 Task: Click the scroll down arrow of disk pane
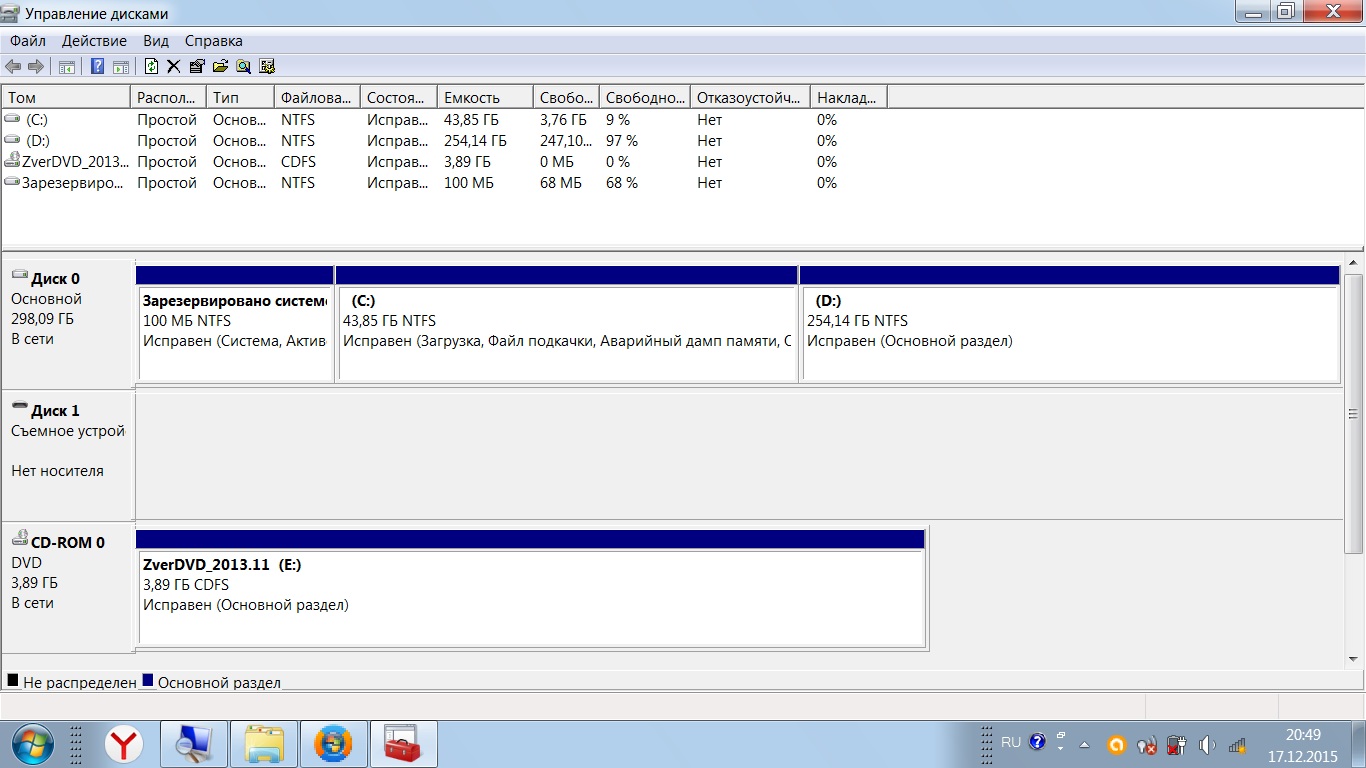pos(1354,659)
